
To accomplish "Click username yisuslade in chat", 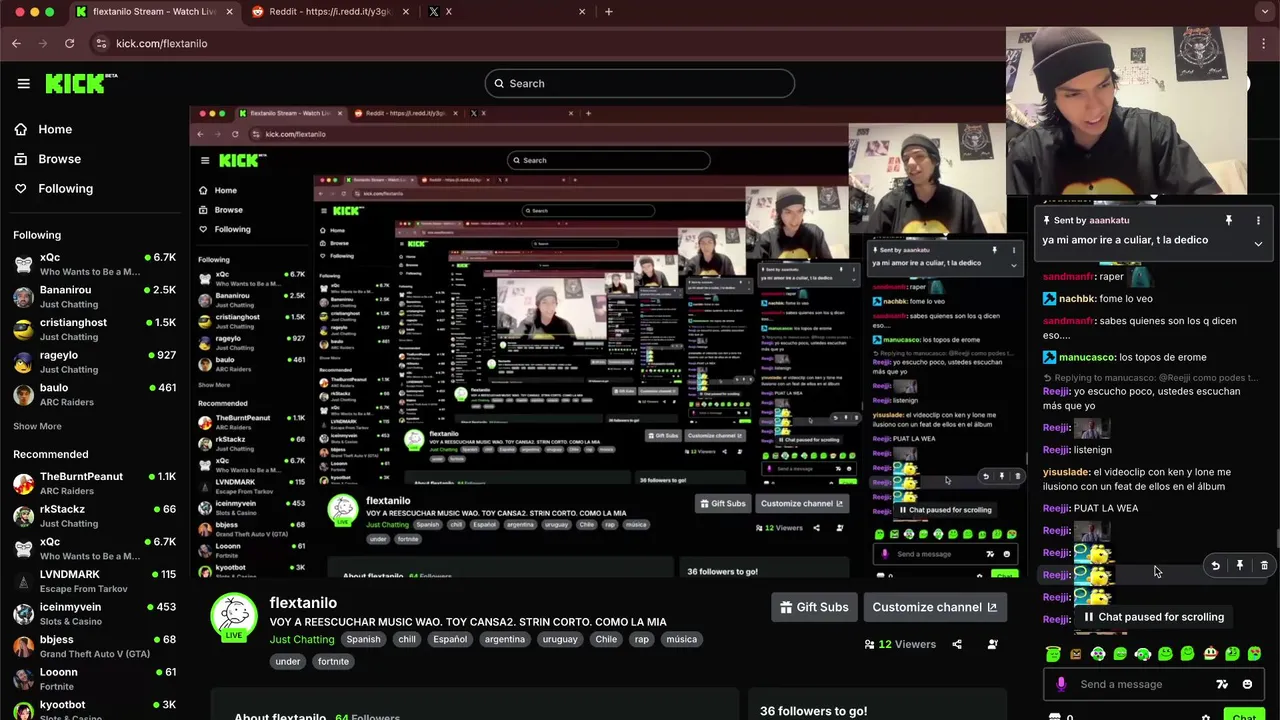I will (1065, 472).
